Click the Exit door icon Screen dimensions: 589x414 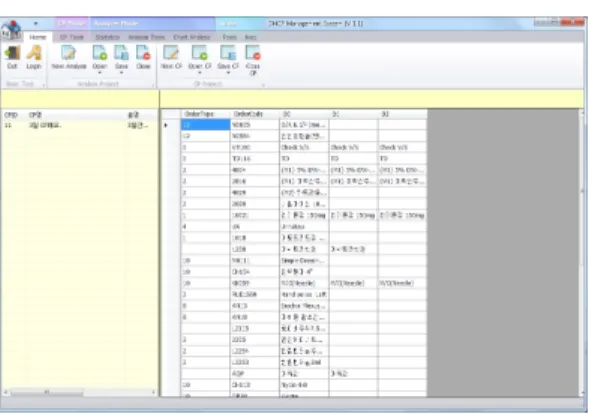pos(12,53)
